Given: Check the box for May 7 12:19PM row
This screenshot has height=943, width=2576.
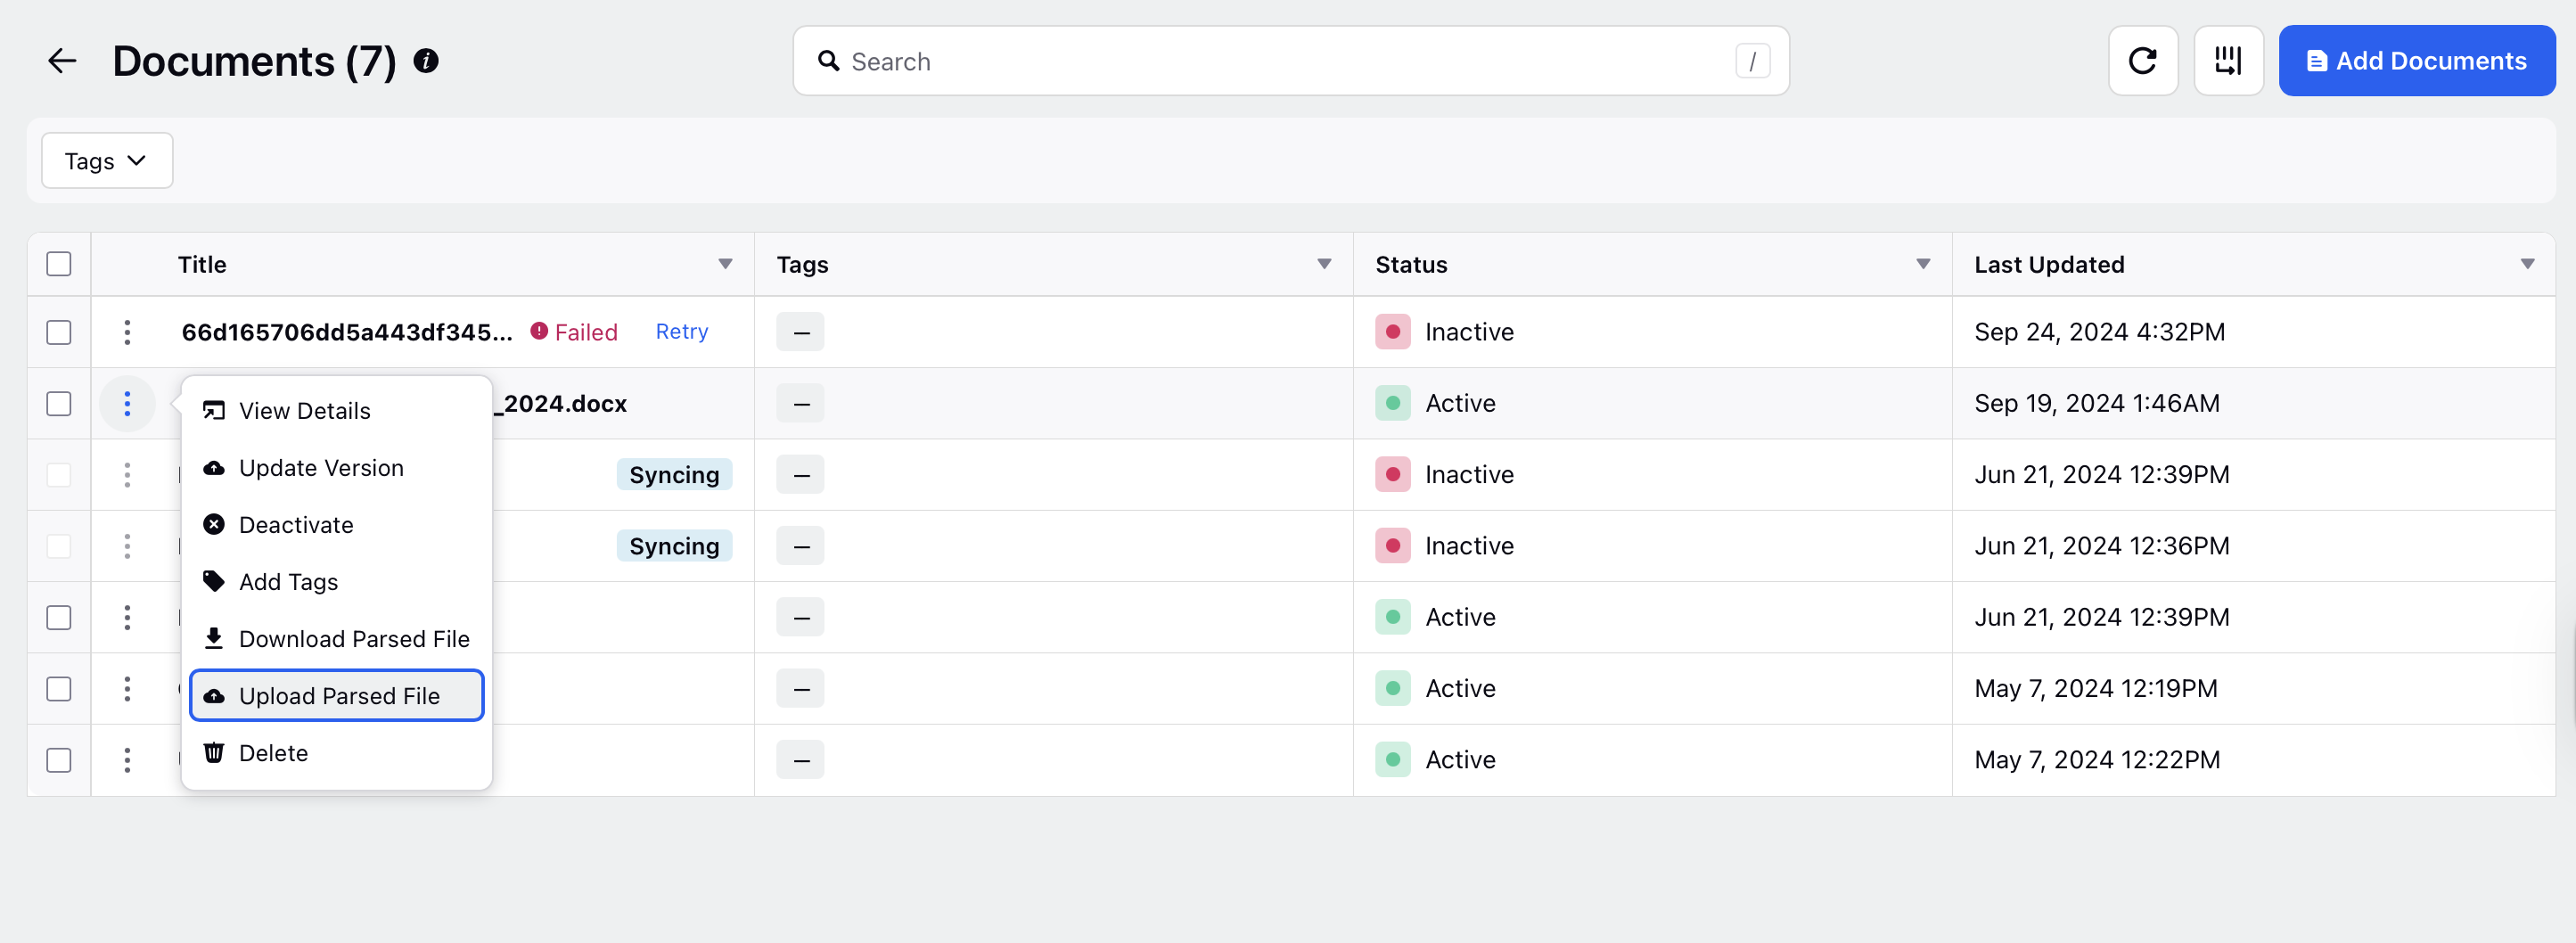Looking at the screenshot, I should pyautogui.click(x=59, y=689).
